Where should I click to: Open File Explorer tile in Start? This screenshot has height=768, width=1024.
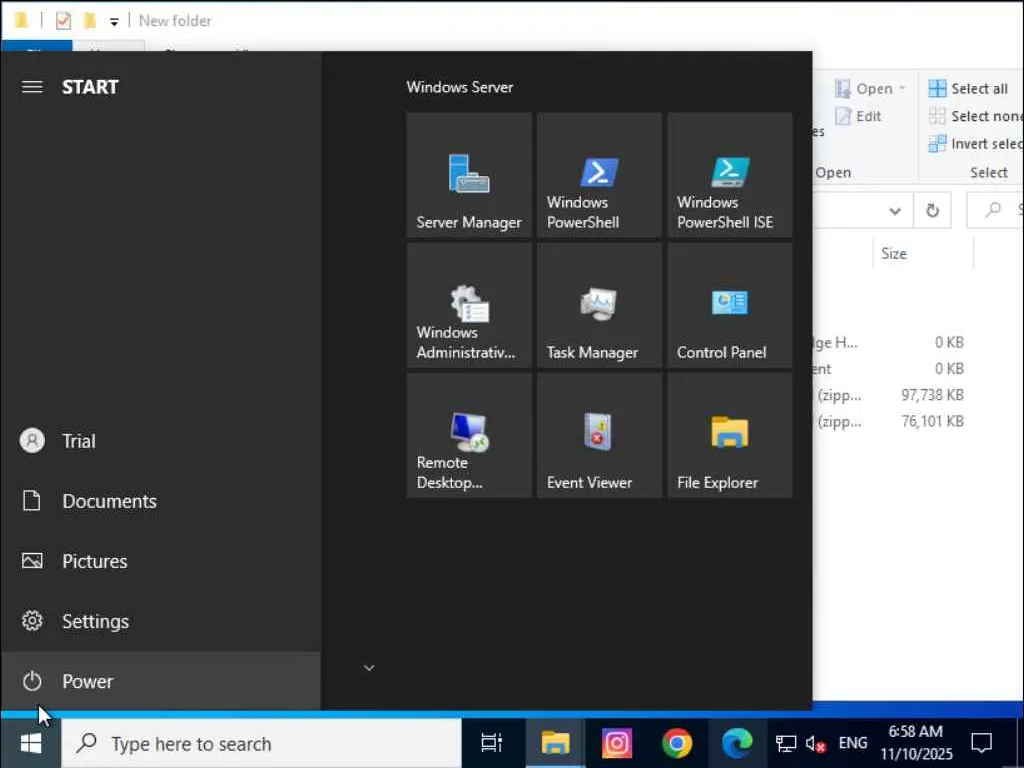coord(729,436)
